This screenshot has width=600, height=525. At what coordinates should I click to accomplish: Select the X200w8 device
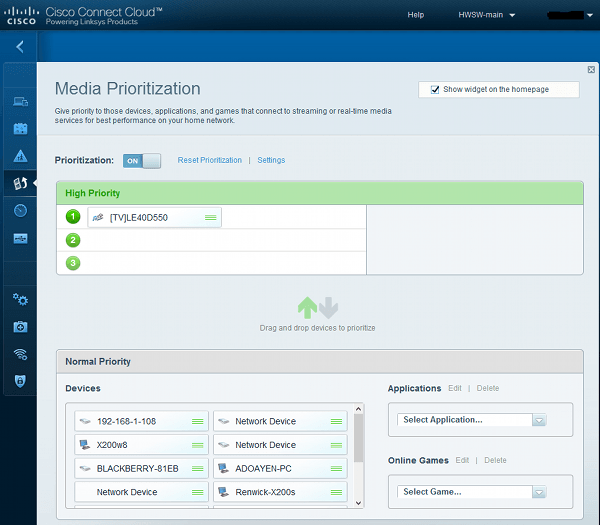[141, 445]
